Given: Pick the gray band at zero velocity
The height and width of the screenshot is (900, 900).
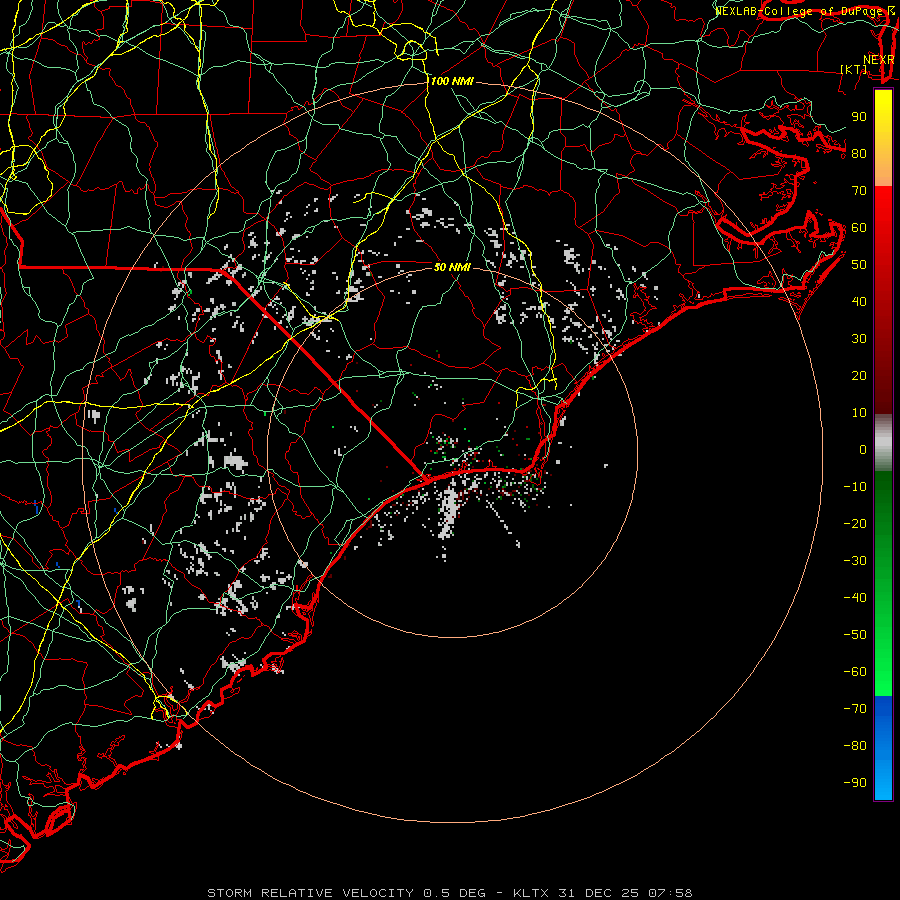Looking at the screenshot, I should [x=883, y=445].
